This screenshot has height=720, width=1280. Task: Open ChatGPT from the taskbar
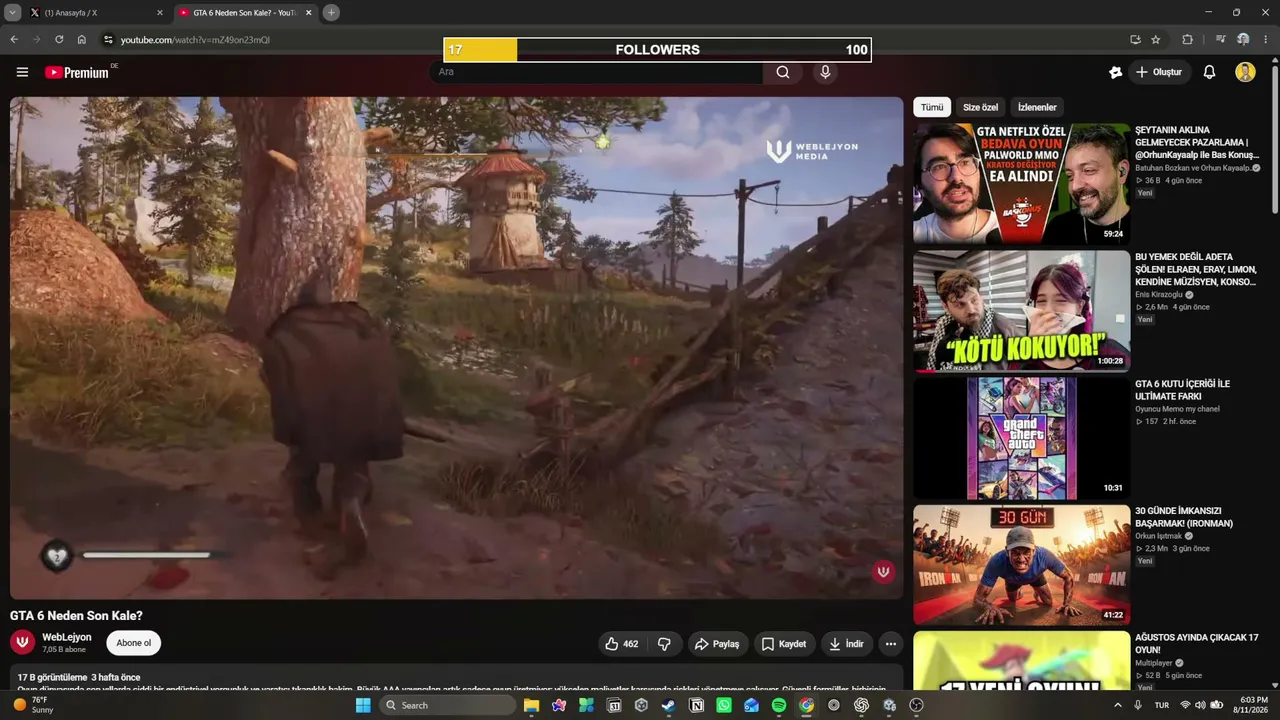pos(861,705)
